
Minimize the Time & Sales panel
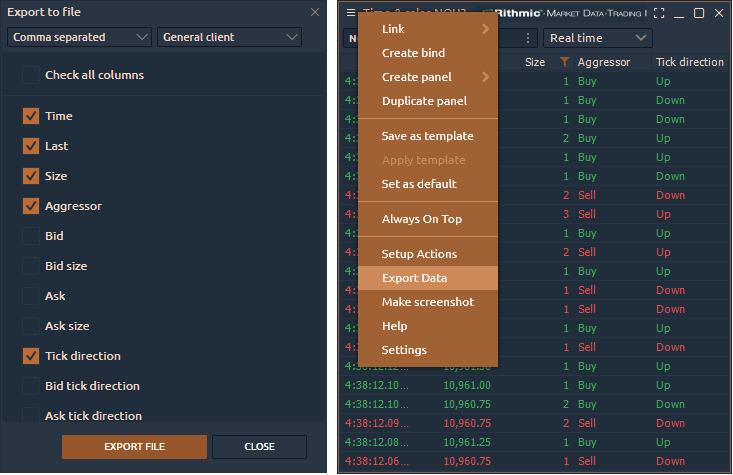679,13
